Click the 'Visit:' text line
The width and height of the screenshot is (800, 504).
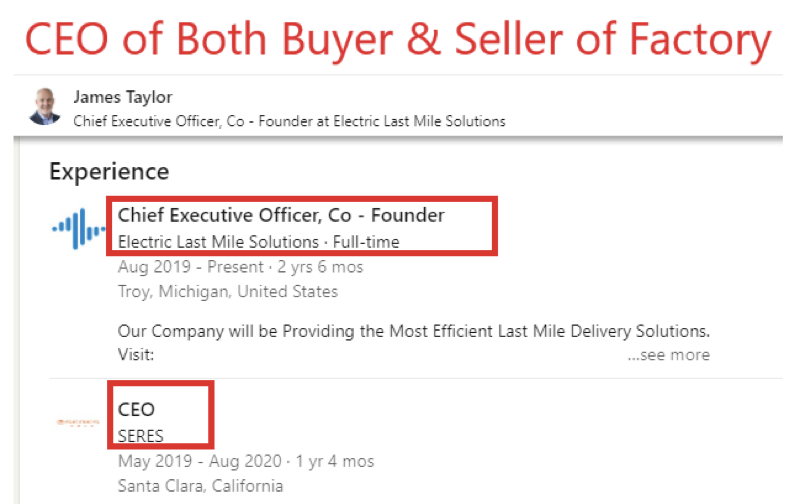[x=136, y=355]
